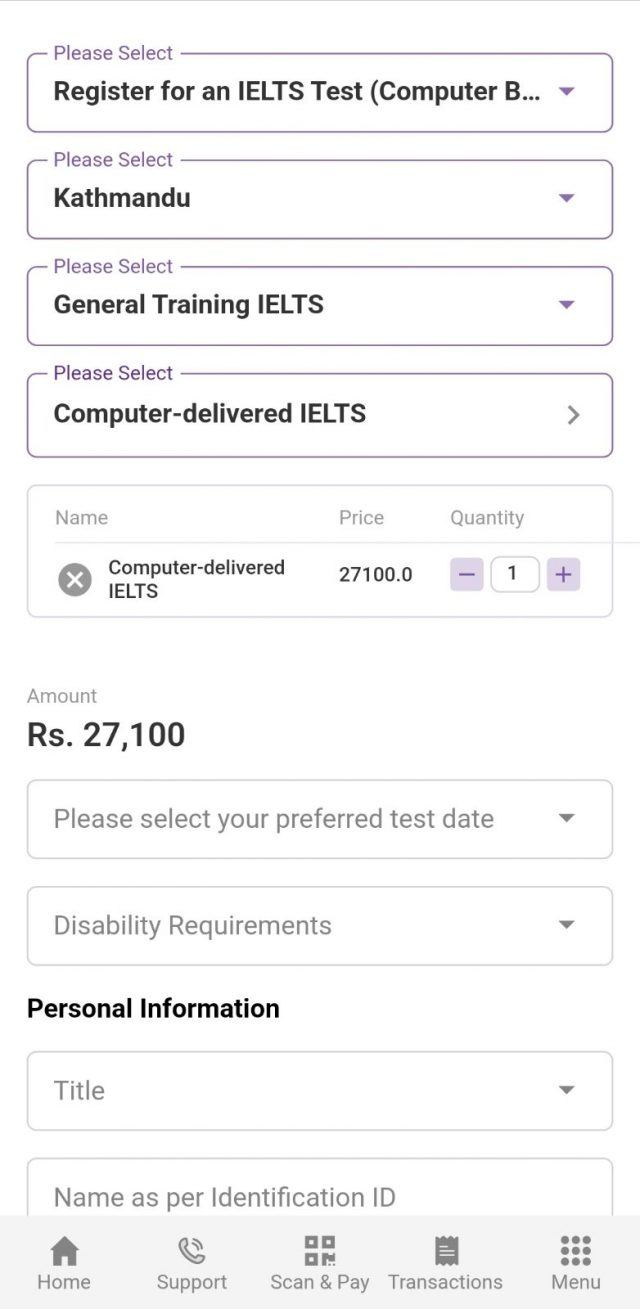
Task: Expand the Disability Requirements dropdown
Action: click(x=320, y=925)
